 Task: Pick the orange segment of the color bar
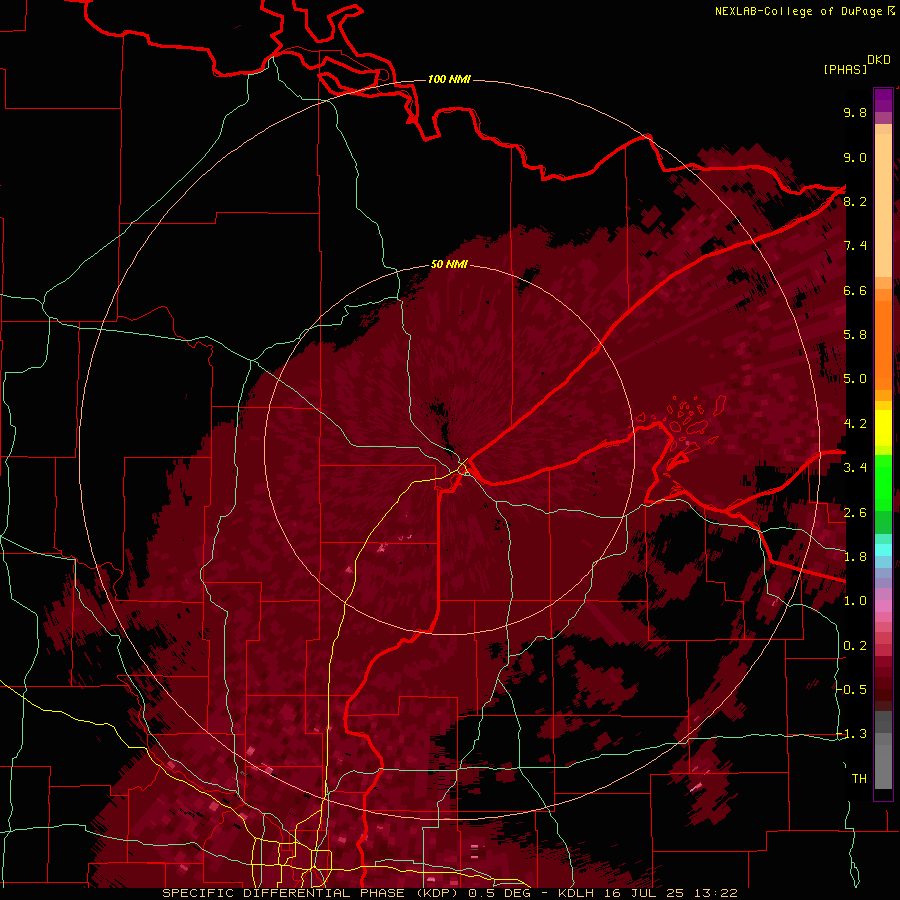(883, 346)
